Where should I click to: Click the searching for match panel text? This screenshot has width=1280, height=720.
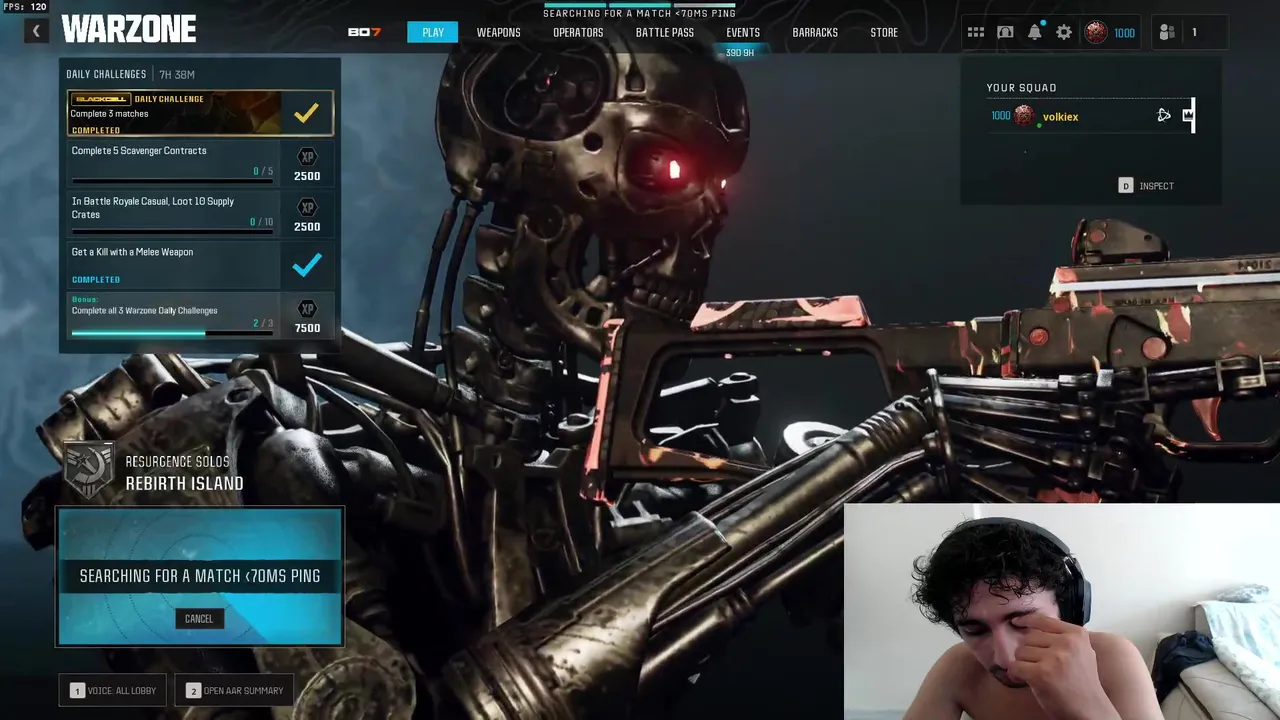point(200,576)
